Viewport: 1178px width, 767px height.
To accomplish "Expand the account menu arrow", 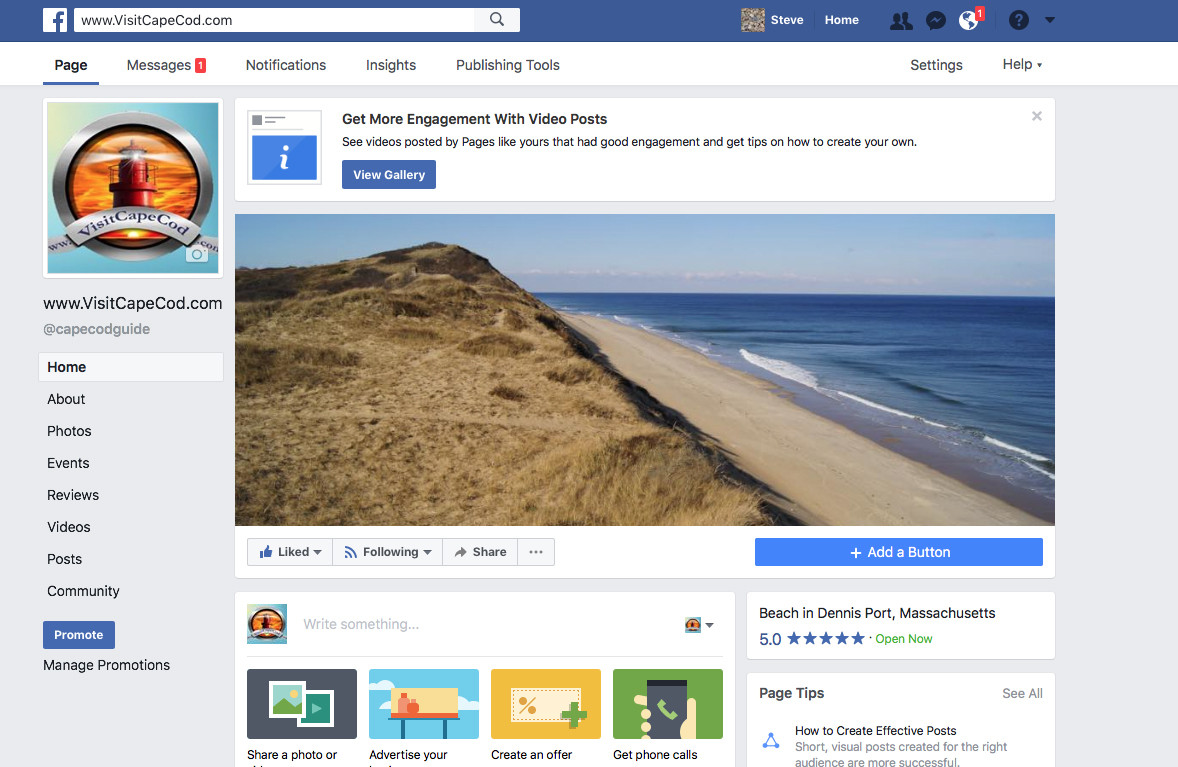I will pyautogui.click(x=1050, y=20).
